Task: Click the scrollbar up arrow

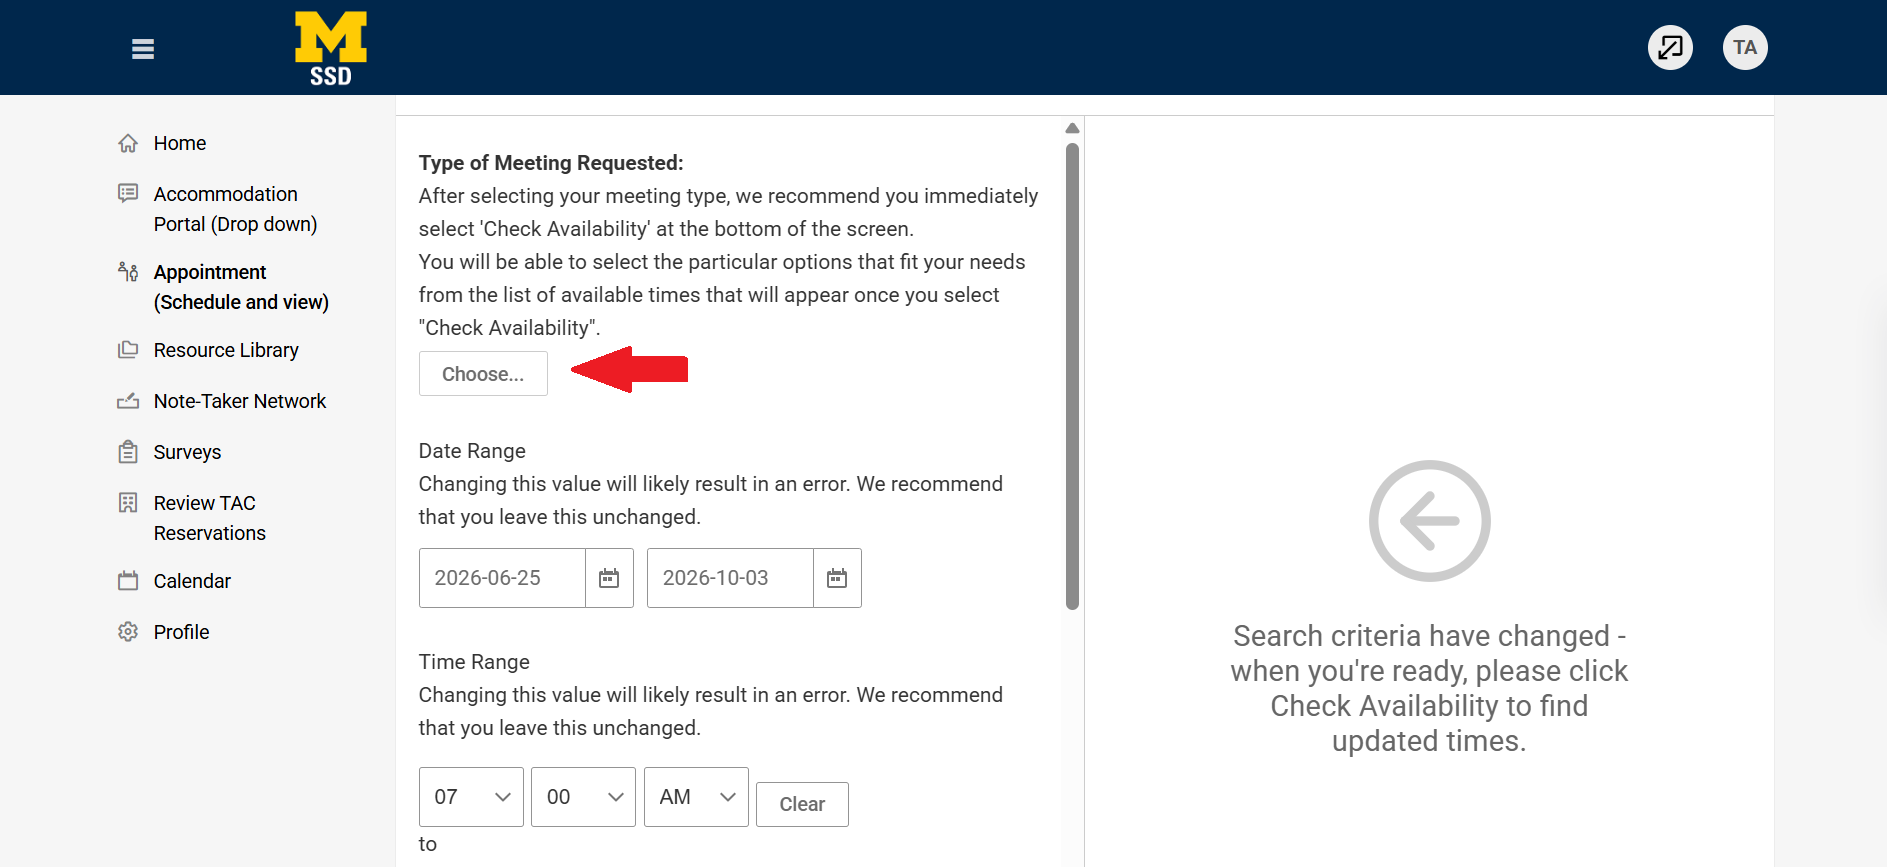Action: [x=1072, y=128]
